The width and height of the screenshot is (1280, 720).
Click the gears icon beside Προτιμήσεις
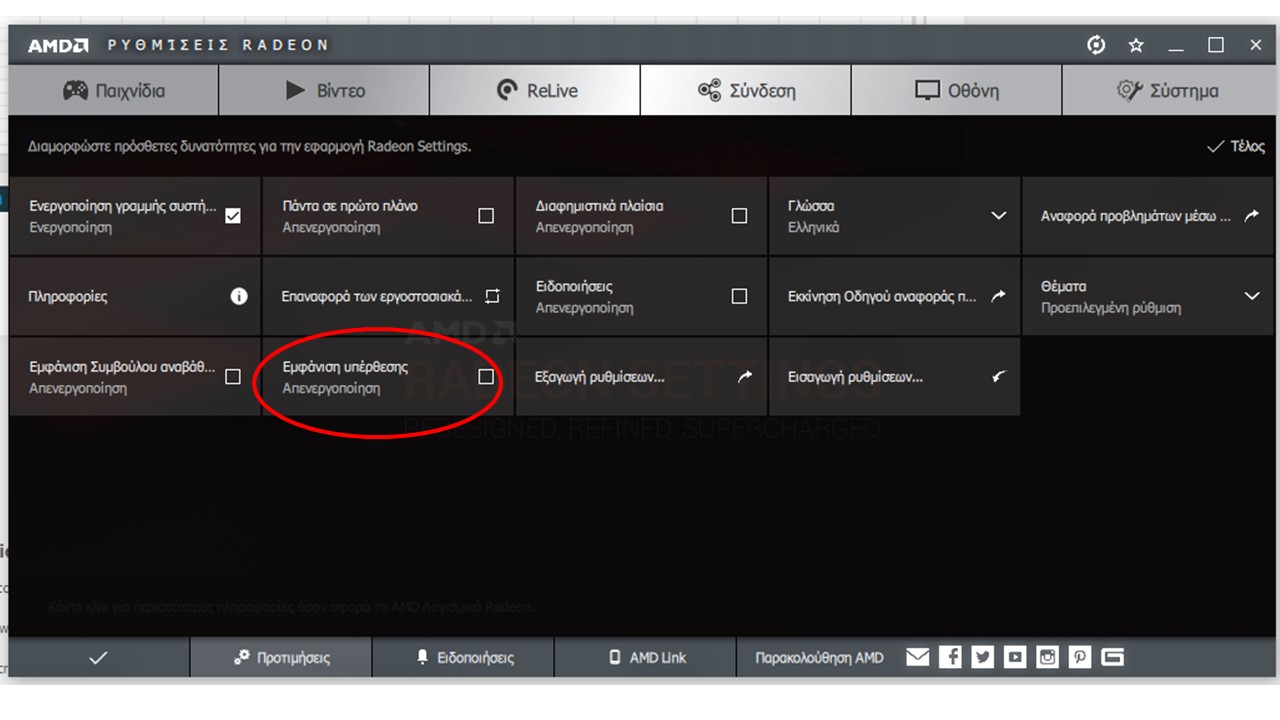[241, 658]
